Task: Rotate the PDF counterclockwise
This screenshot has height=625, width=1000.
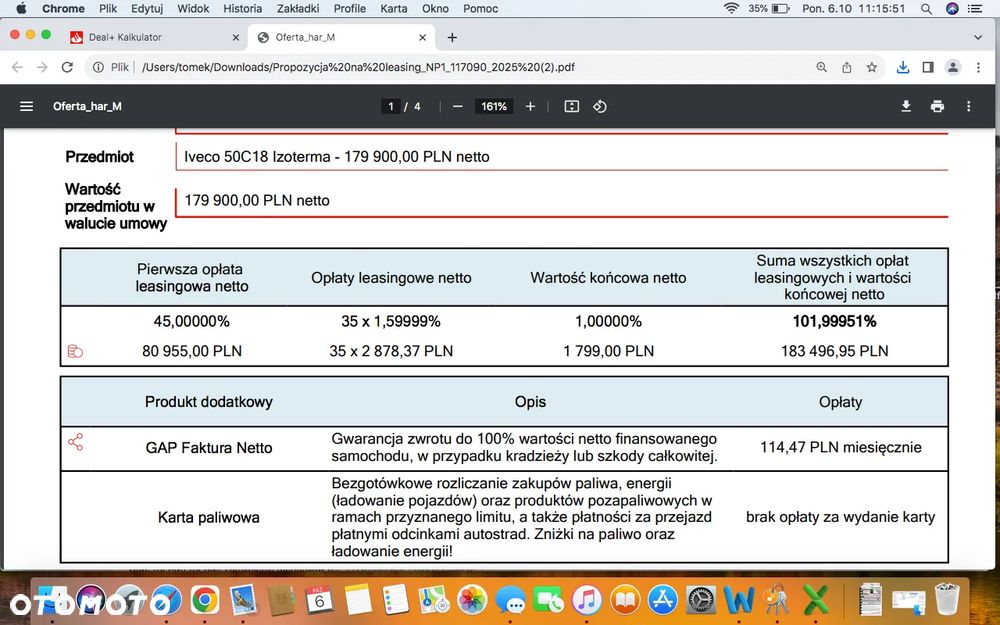Action: (599, 107)
